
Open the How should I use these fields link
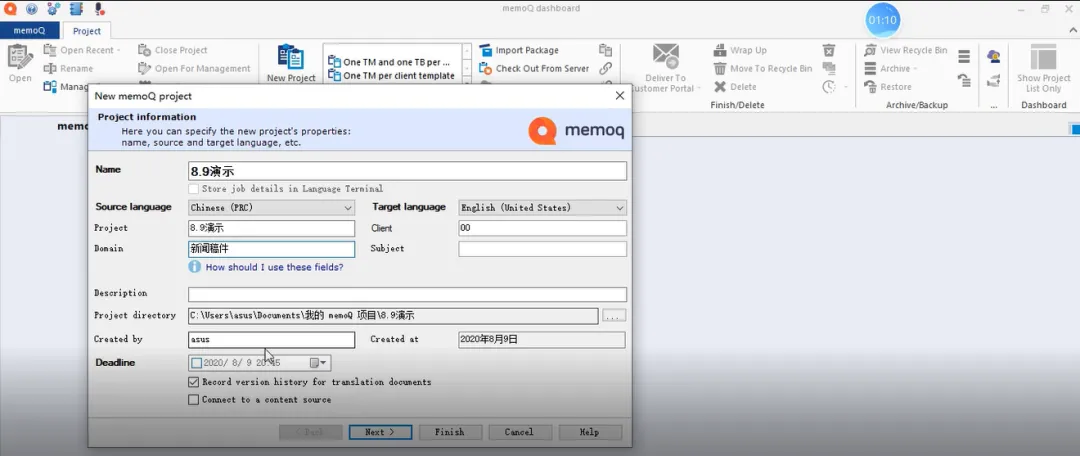click(274, 267)
